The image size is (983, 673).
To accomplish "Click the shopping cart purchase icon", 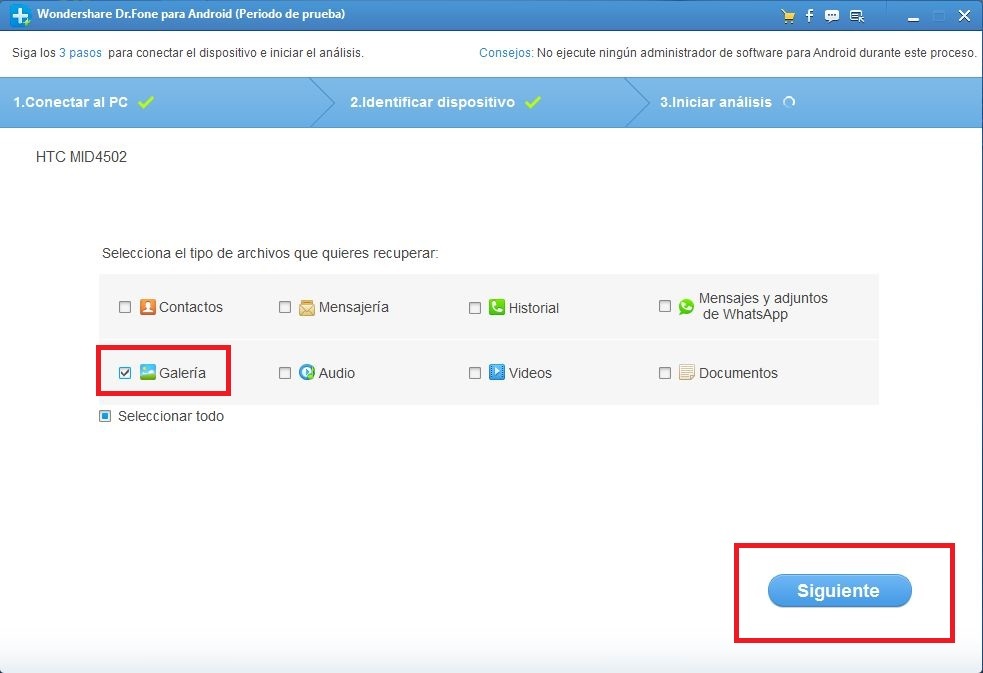I will pyautogui.click(x=788, y=16).
